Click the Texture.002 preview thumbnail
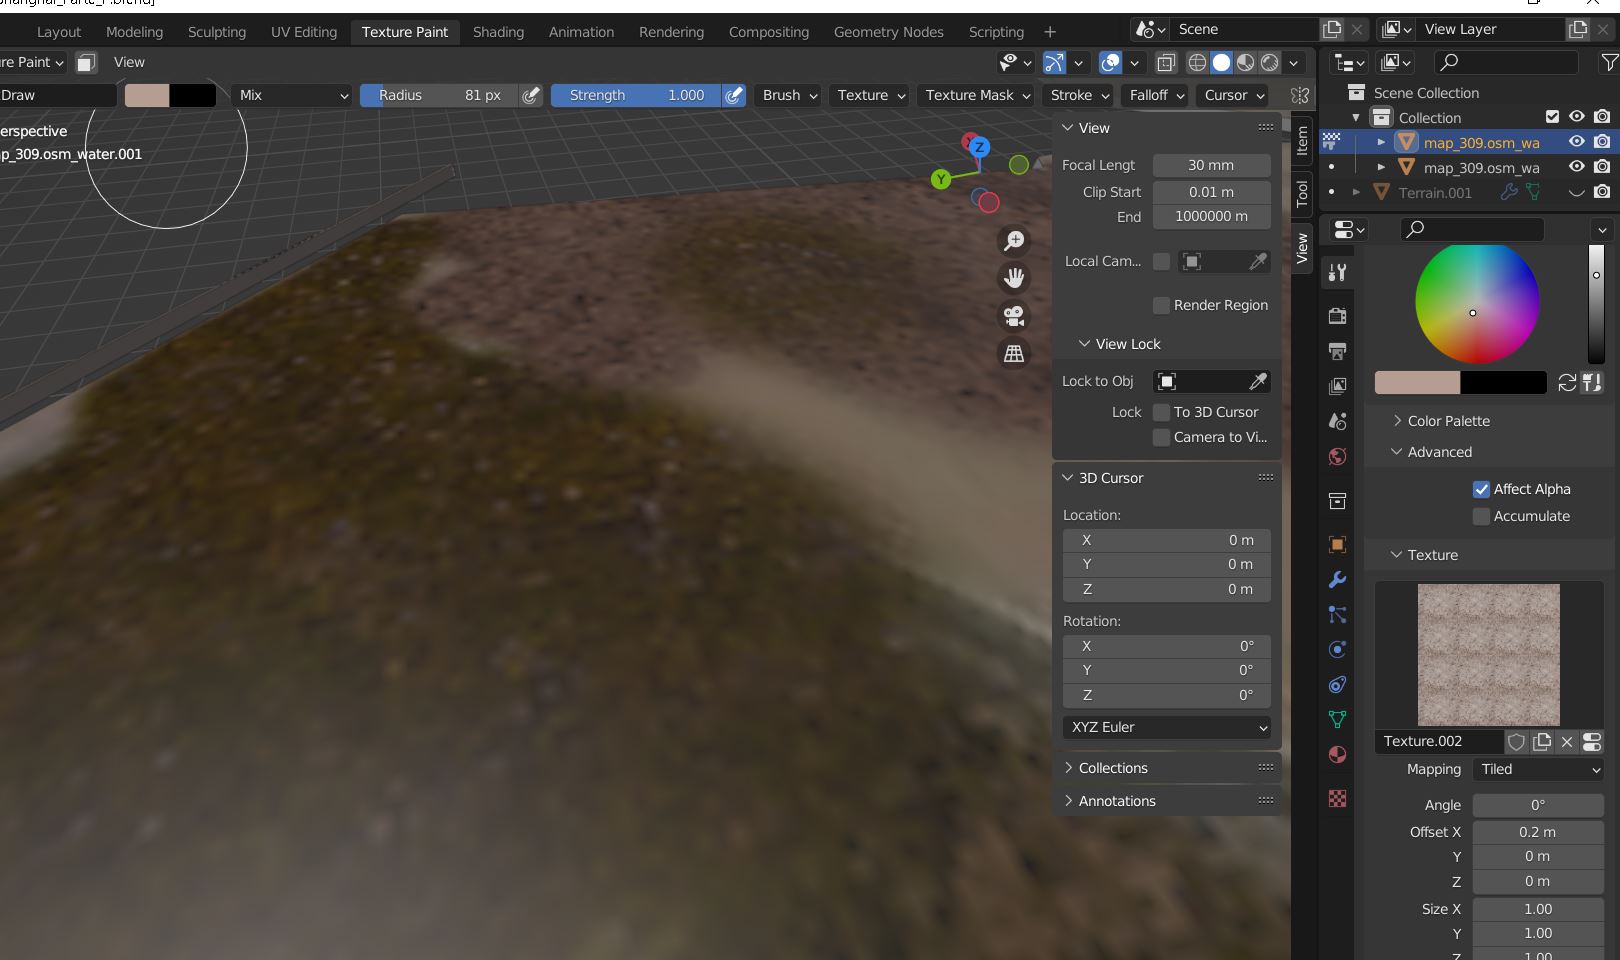 (x=1488, y=655)
